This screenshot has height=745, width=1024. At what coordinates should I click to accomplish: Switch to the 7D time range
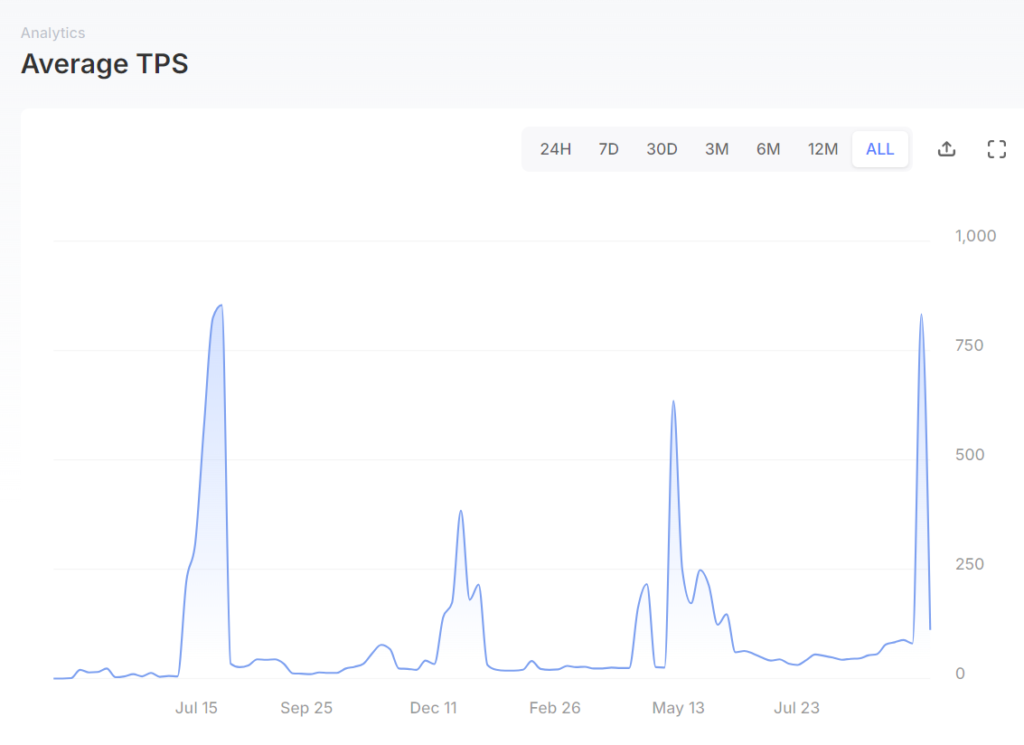[608, 149]
